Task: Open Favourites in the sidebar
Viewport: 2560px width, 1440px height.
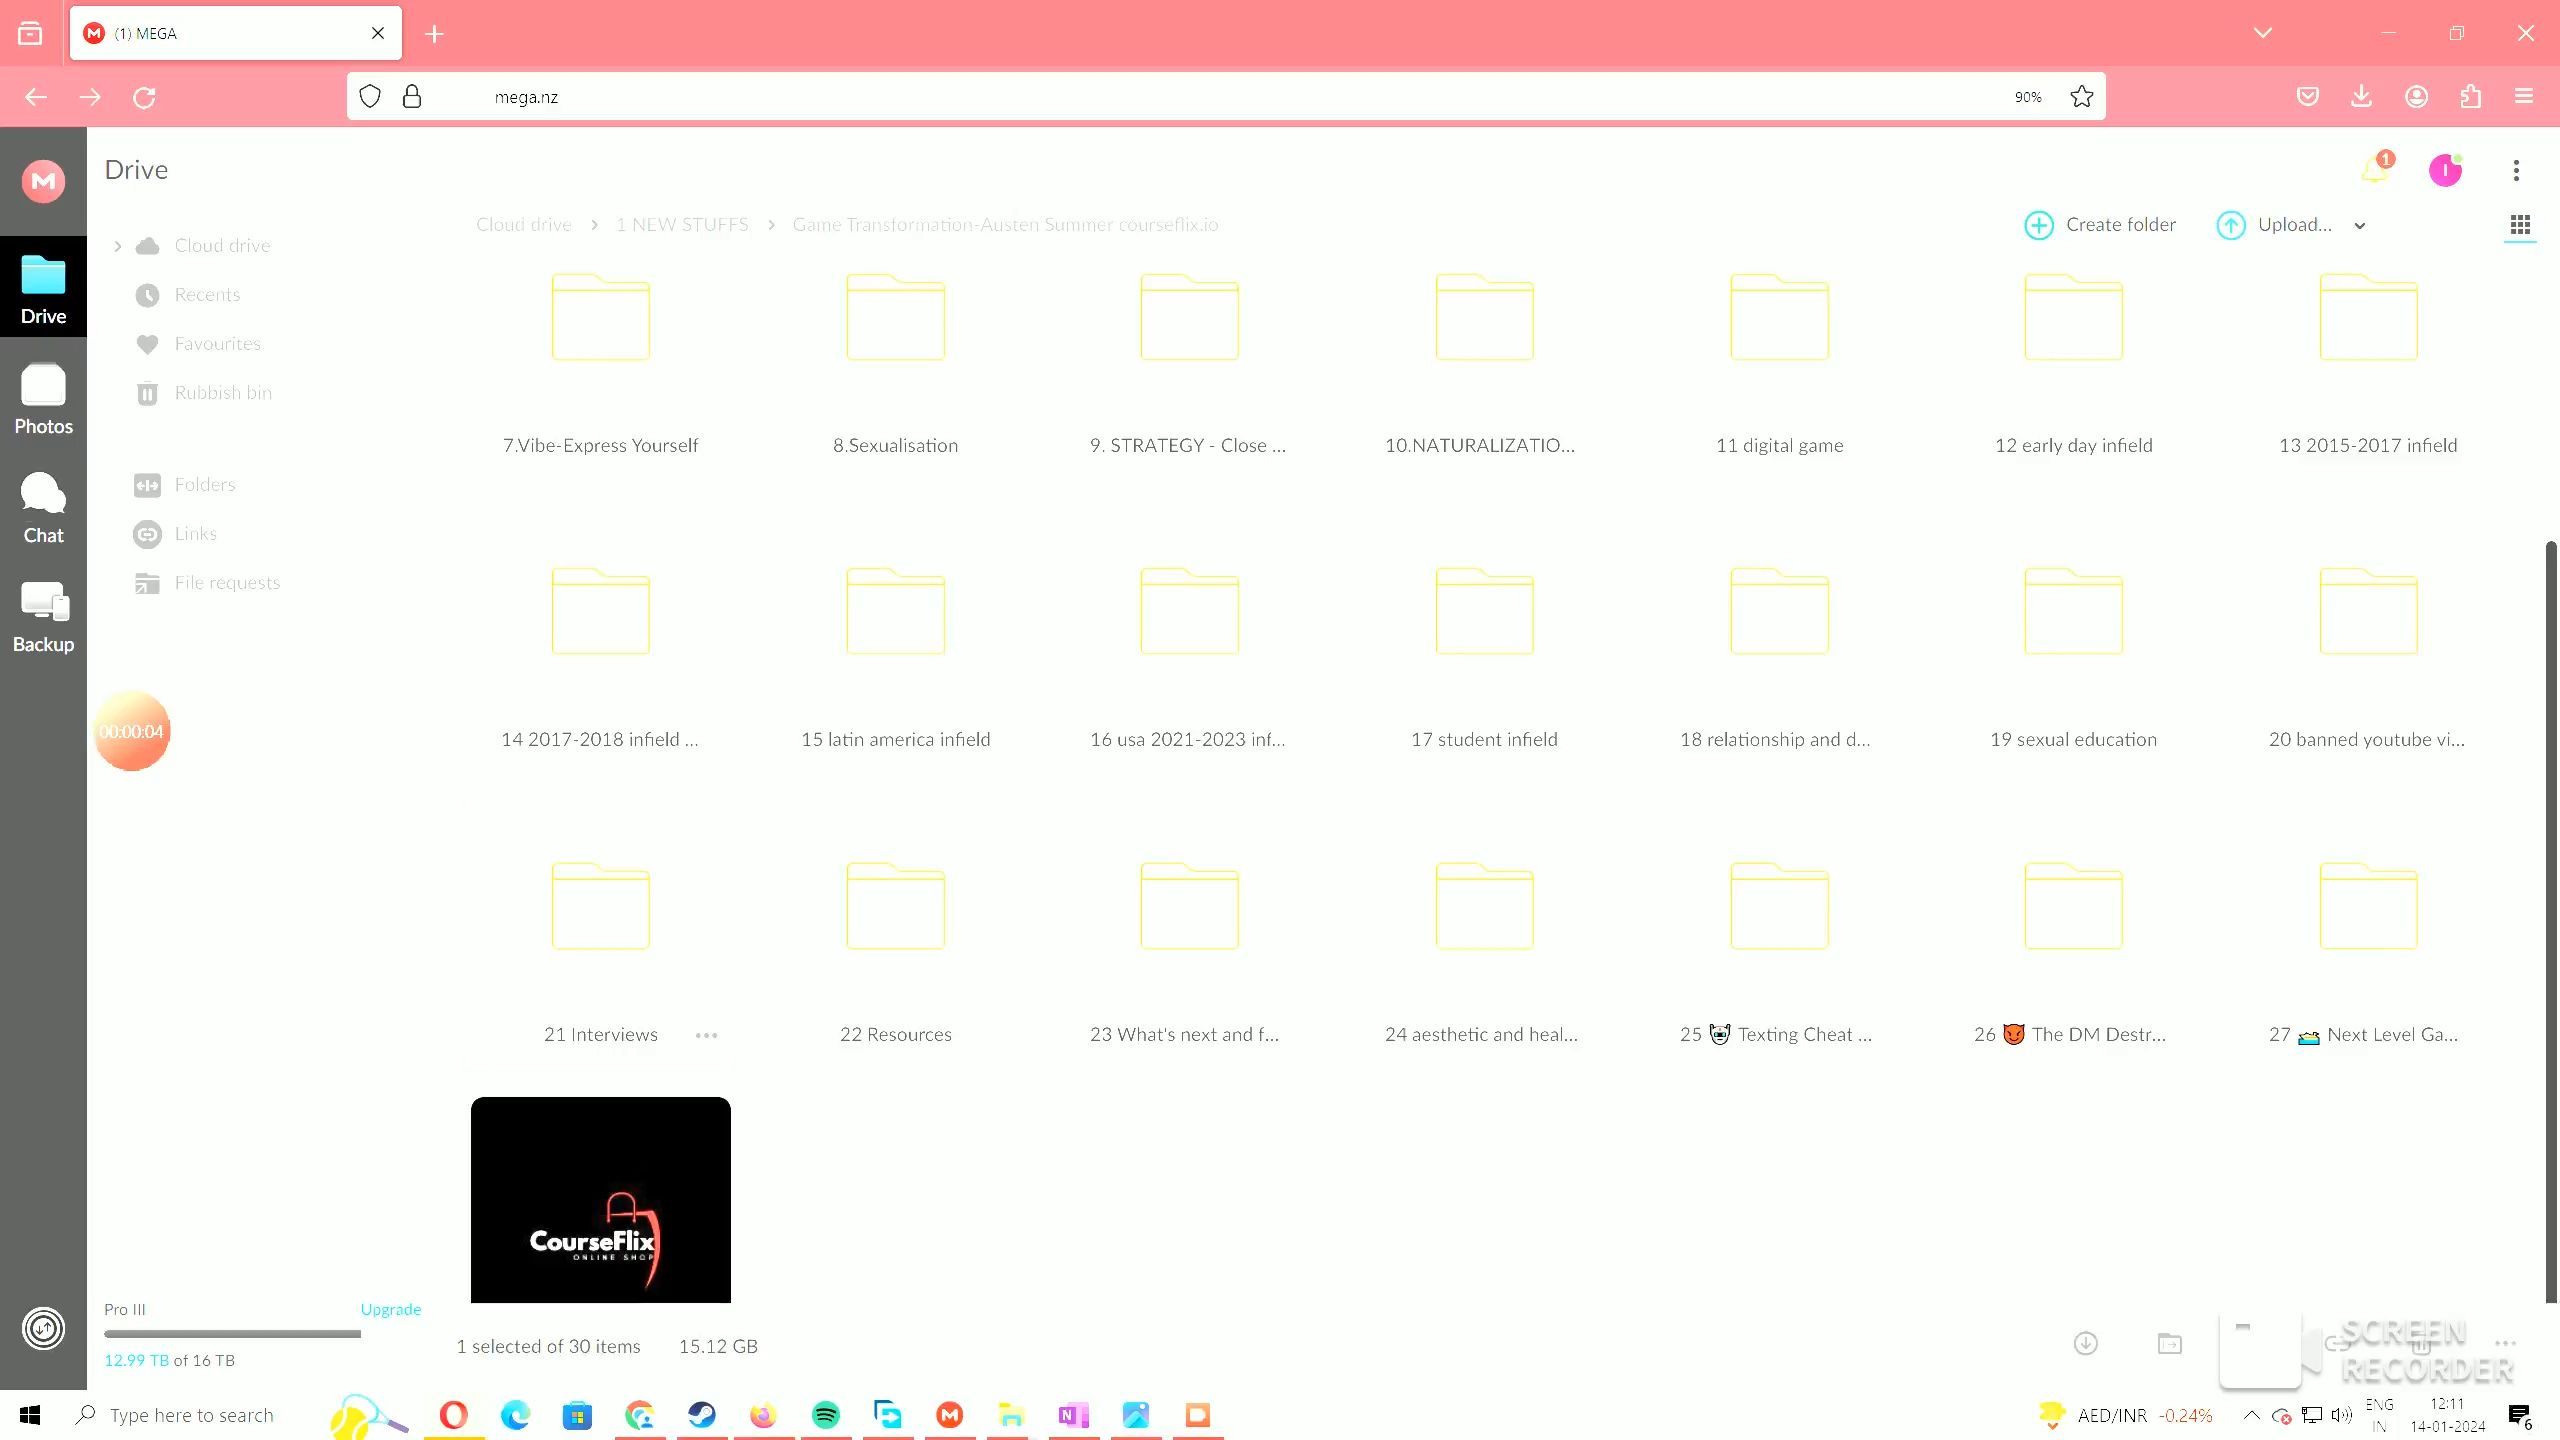Action: (x=217, y=344)
